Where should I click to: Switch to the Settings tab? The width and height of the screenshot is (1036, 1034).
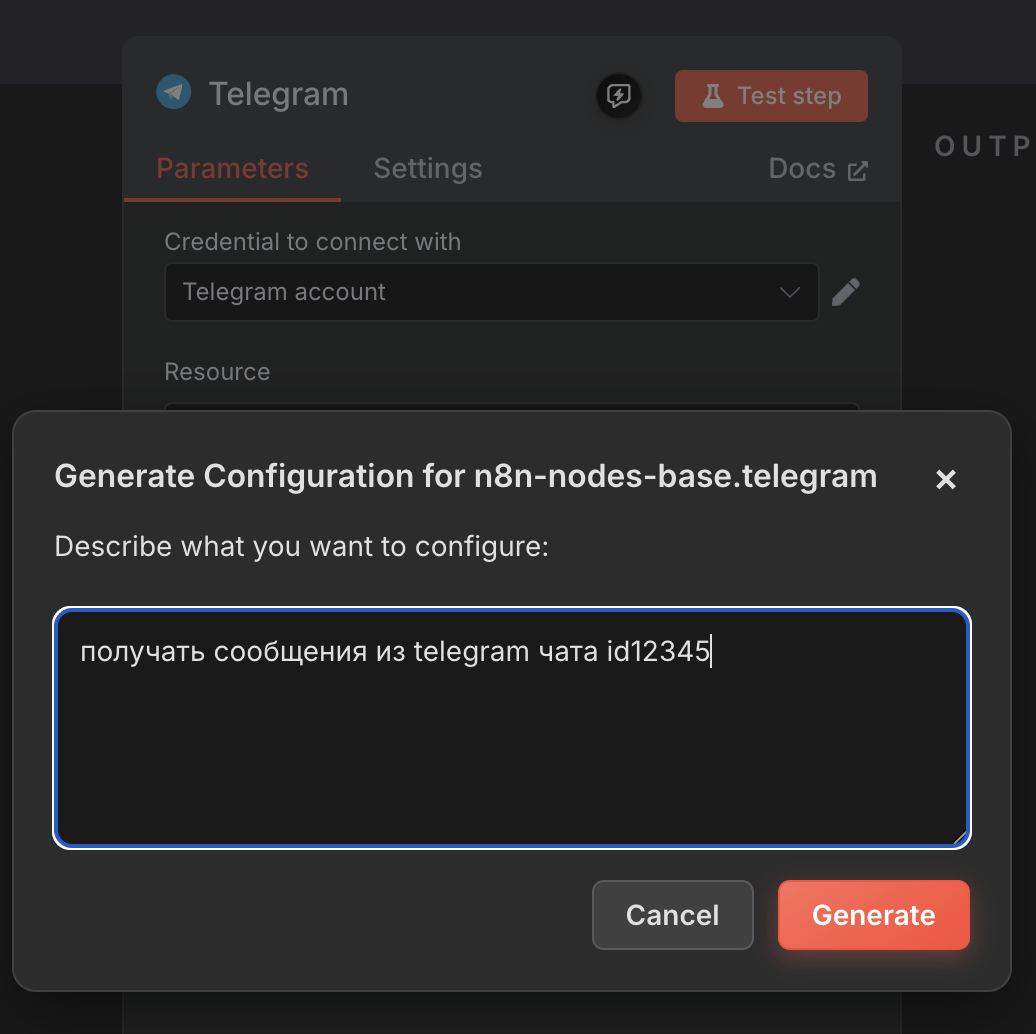pos(428,169)
